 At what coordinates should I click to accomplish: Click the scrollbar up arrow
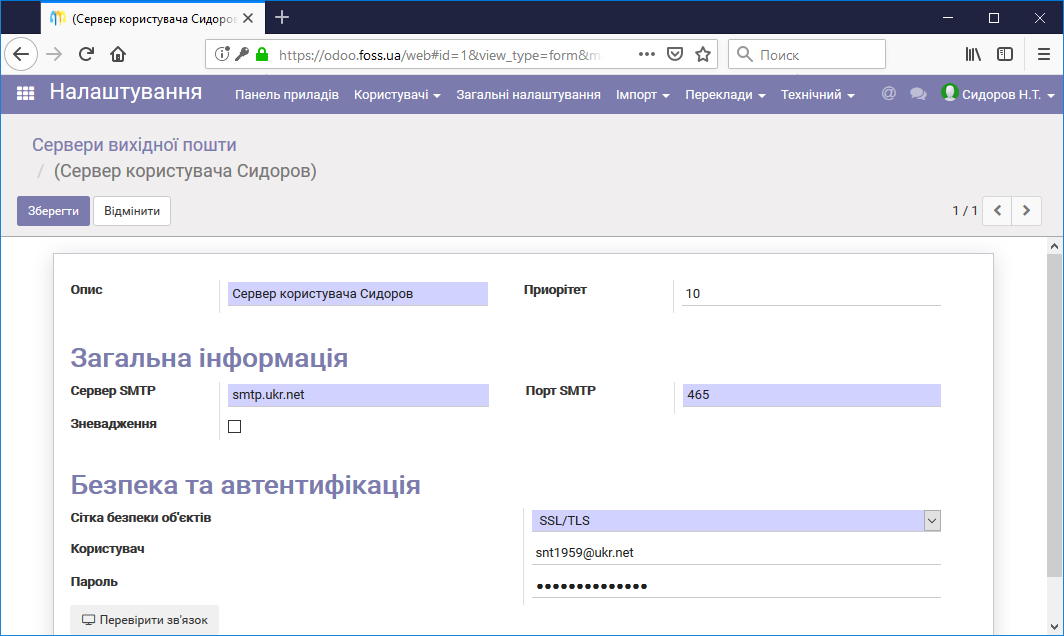tap(1054, 246)
